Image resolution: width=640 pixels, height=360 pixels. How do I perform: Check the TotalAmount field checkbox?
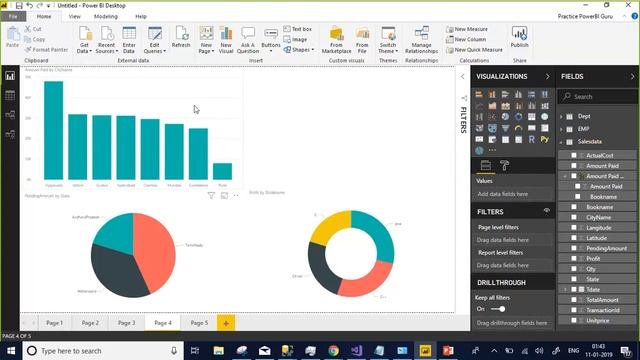[574, 300]
